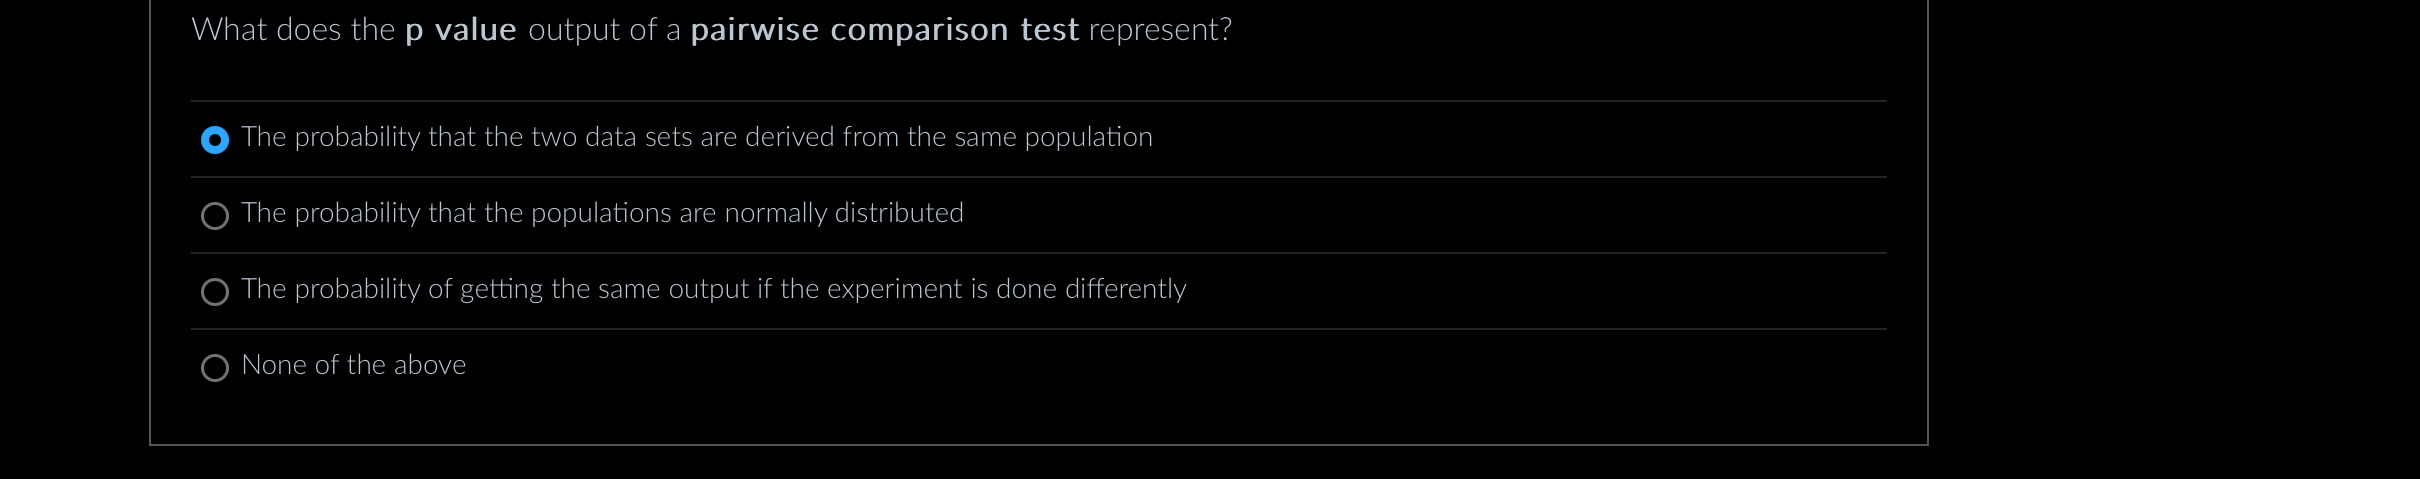Click the answer text 'None of the above'
The height and width of the screenshot is (479, 2420).
tap(353, 365)
